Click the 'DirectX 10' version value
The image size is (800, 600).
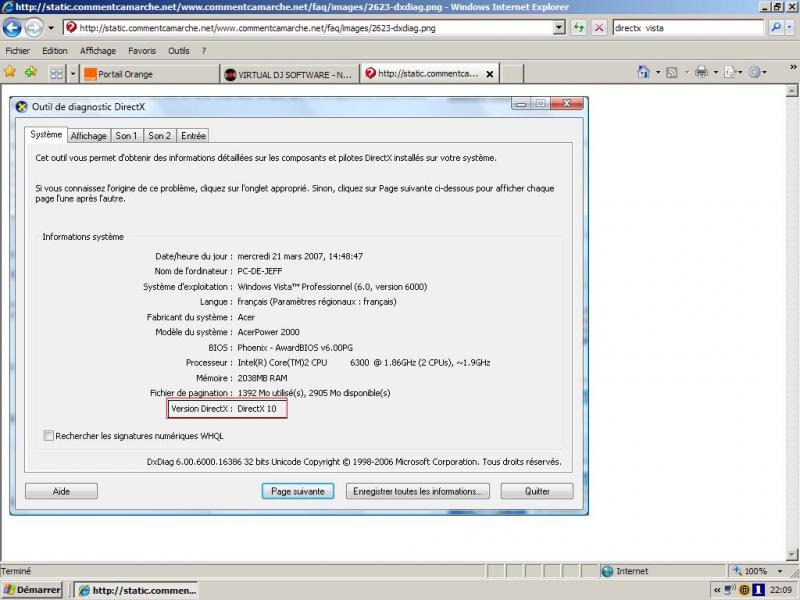(257, 409)
